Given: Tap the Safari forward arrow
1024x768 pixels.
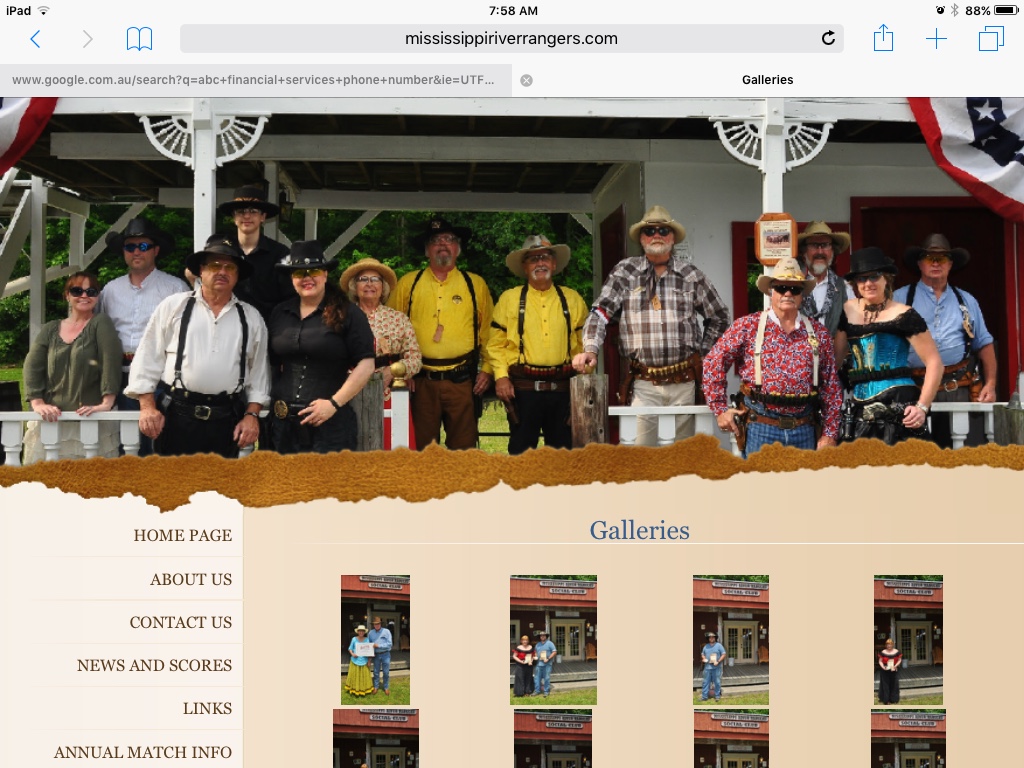Looking at the screenshot, I should (87, 39).
